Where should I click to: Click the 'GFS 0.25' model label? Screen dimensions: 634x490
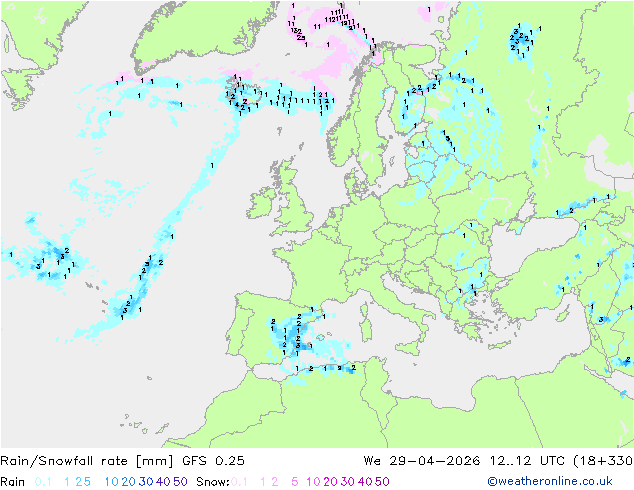click(213, 461)
